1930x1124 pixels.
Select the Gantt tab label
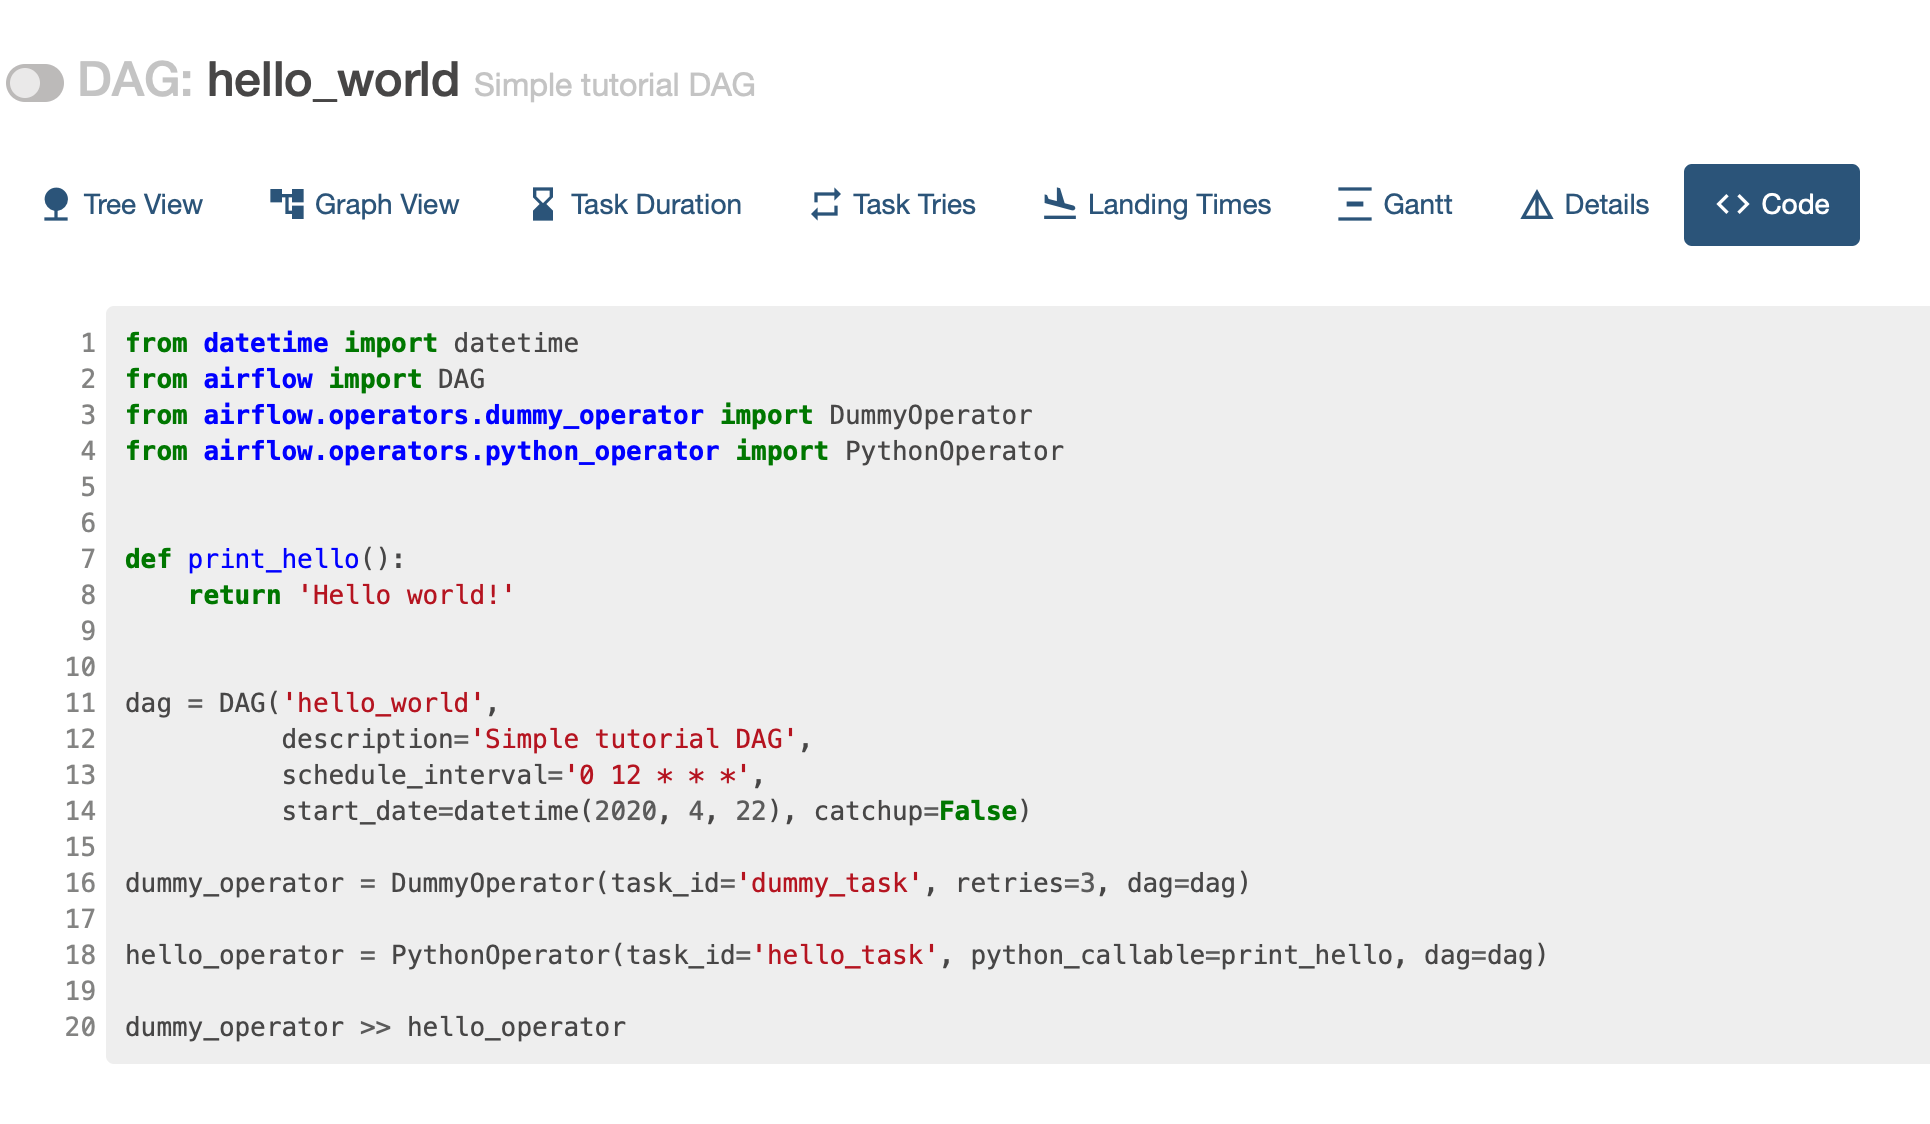[1417, 204]
